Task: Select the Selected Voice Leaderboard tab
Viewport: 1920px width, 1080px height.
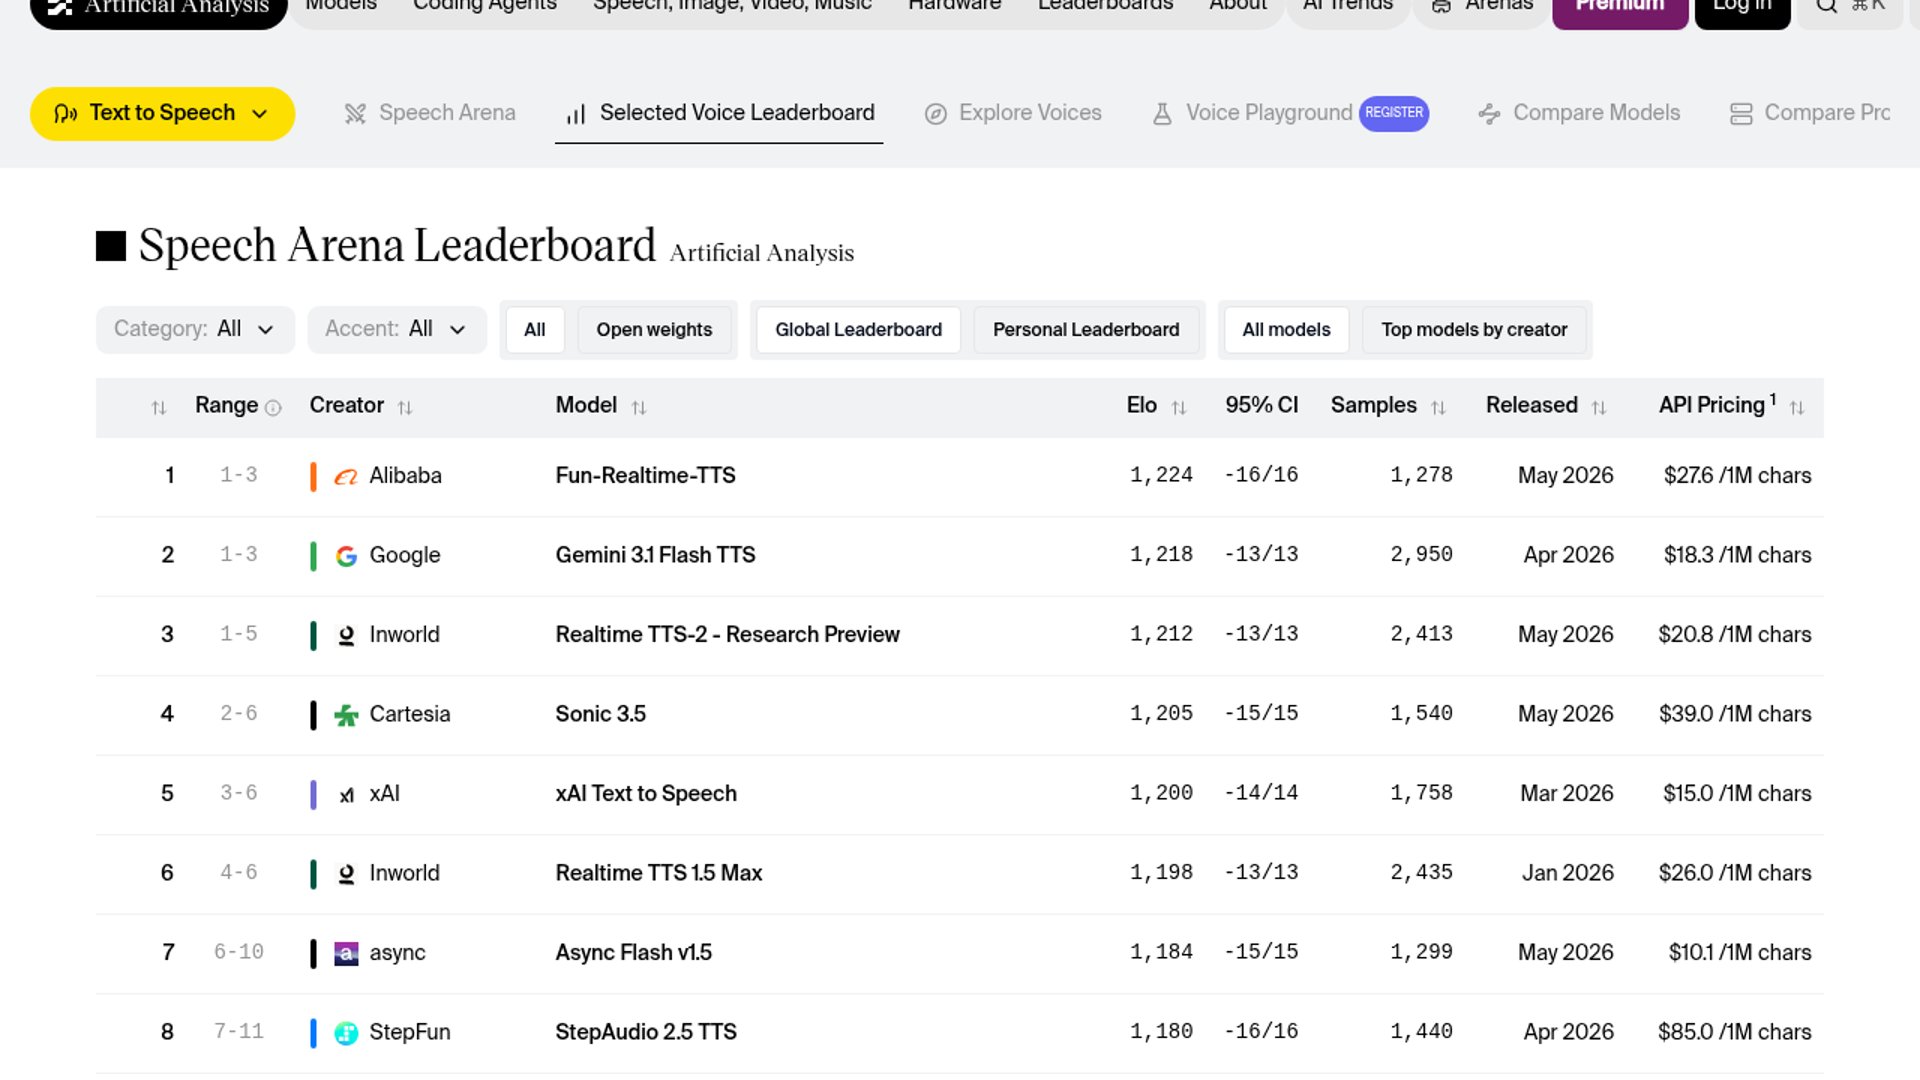Action: tap(719, 113)
